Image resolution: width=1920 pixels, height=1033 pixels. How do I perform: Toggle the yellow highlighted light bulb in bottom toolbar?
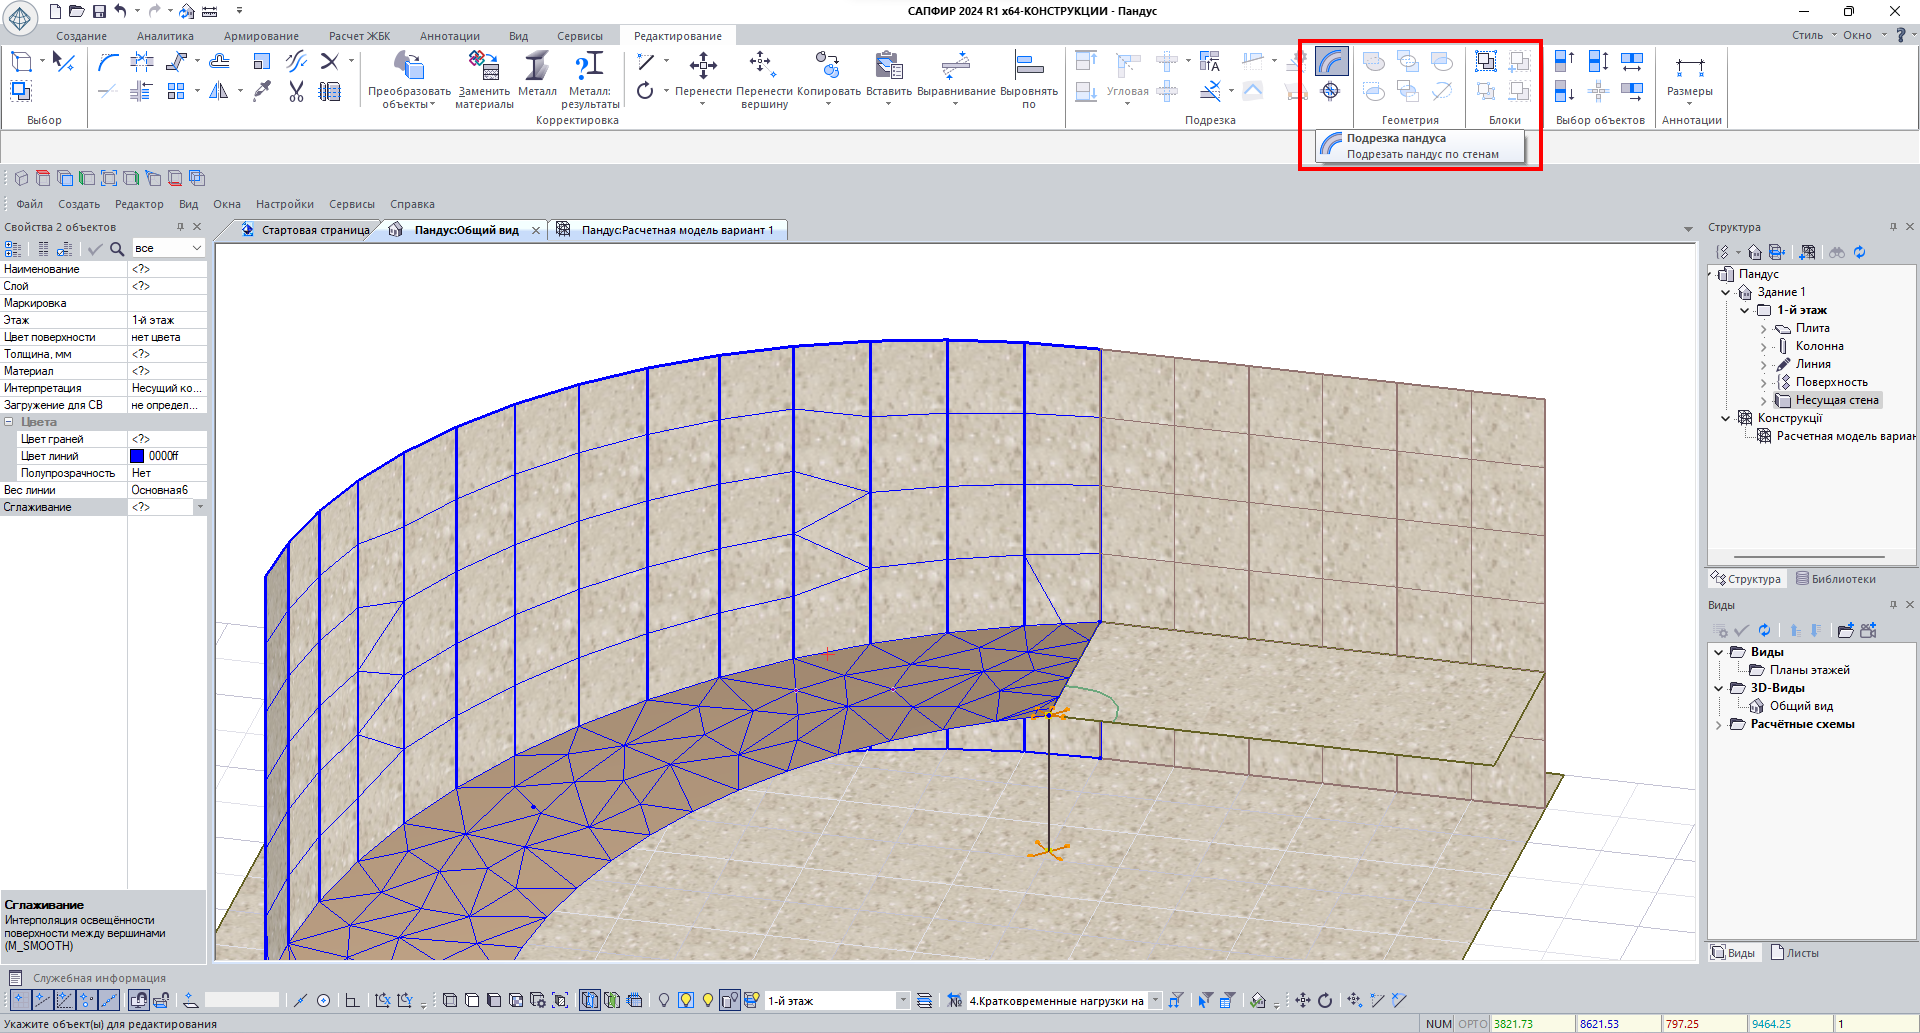coord(686,1000)
